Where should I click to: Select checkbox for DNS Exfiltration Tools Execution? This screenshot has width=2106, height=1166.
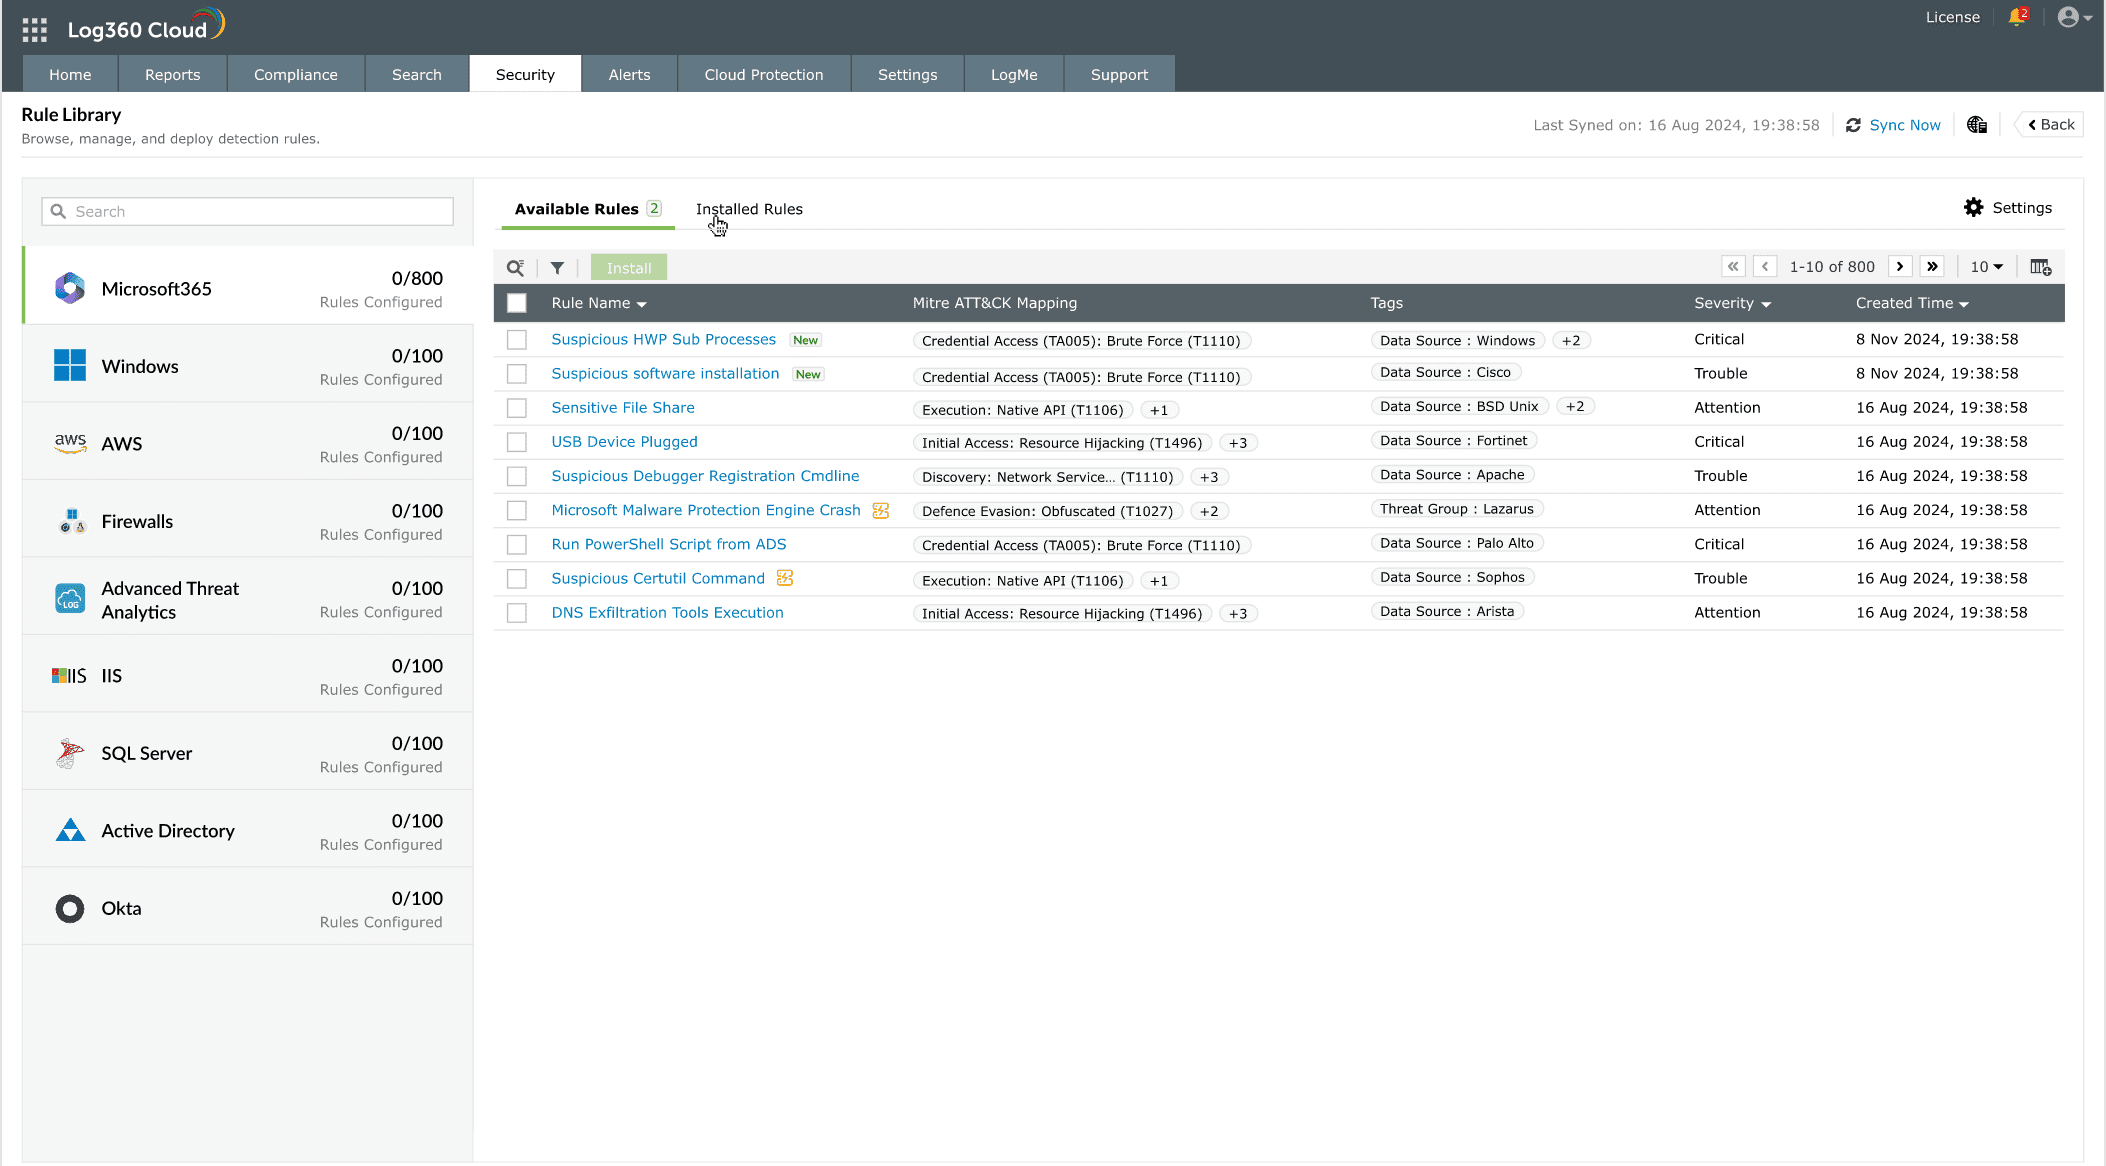(517, 613)
